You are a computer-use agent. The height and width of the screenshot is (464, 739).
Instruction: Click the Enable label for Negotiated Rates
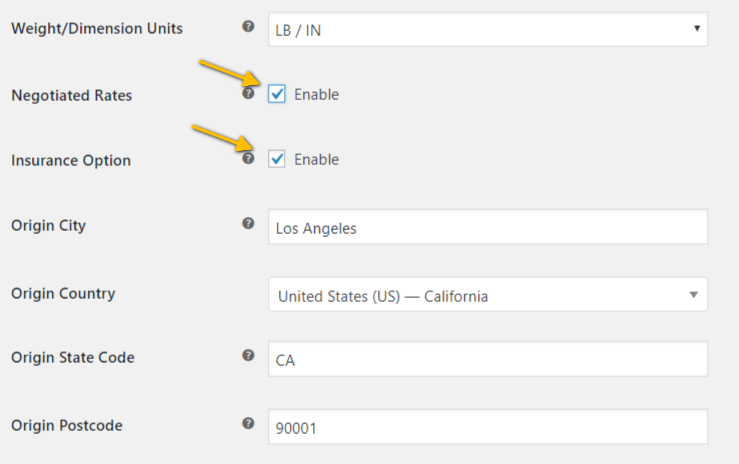point(316,94)
